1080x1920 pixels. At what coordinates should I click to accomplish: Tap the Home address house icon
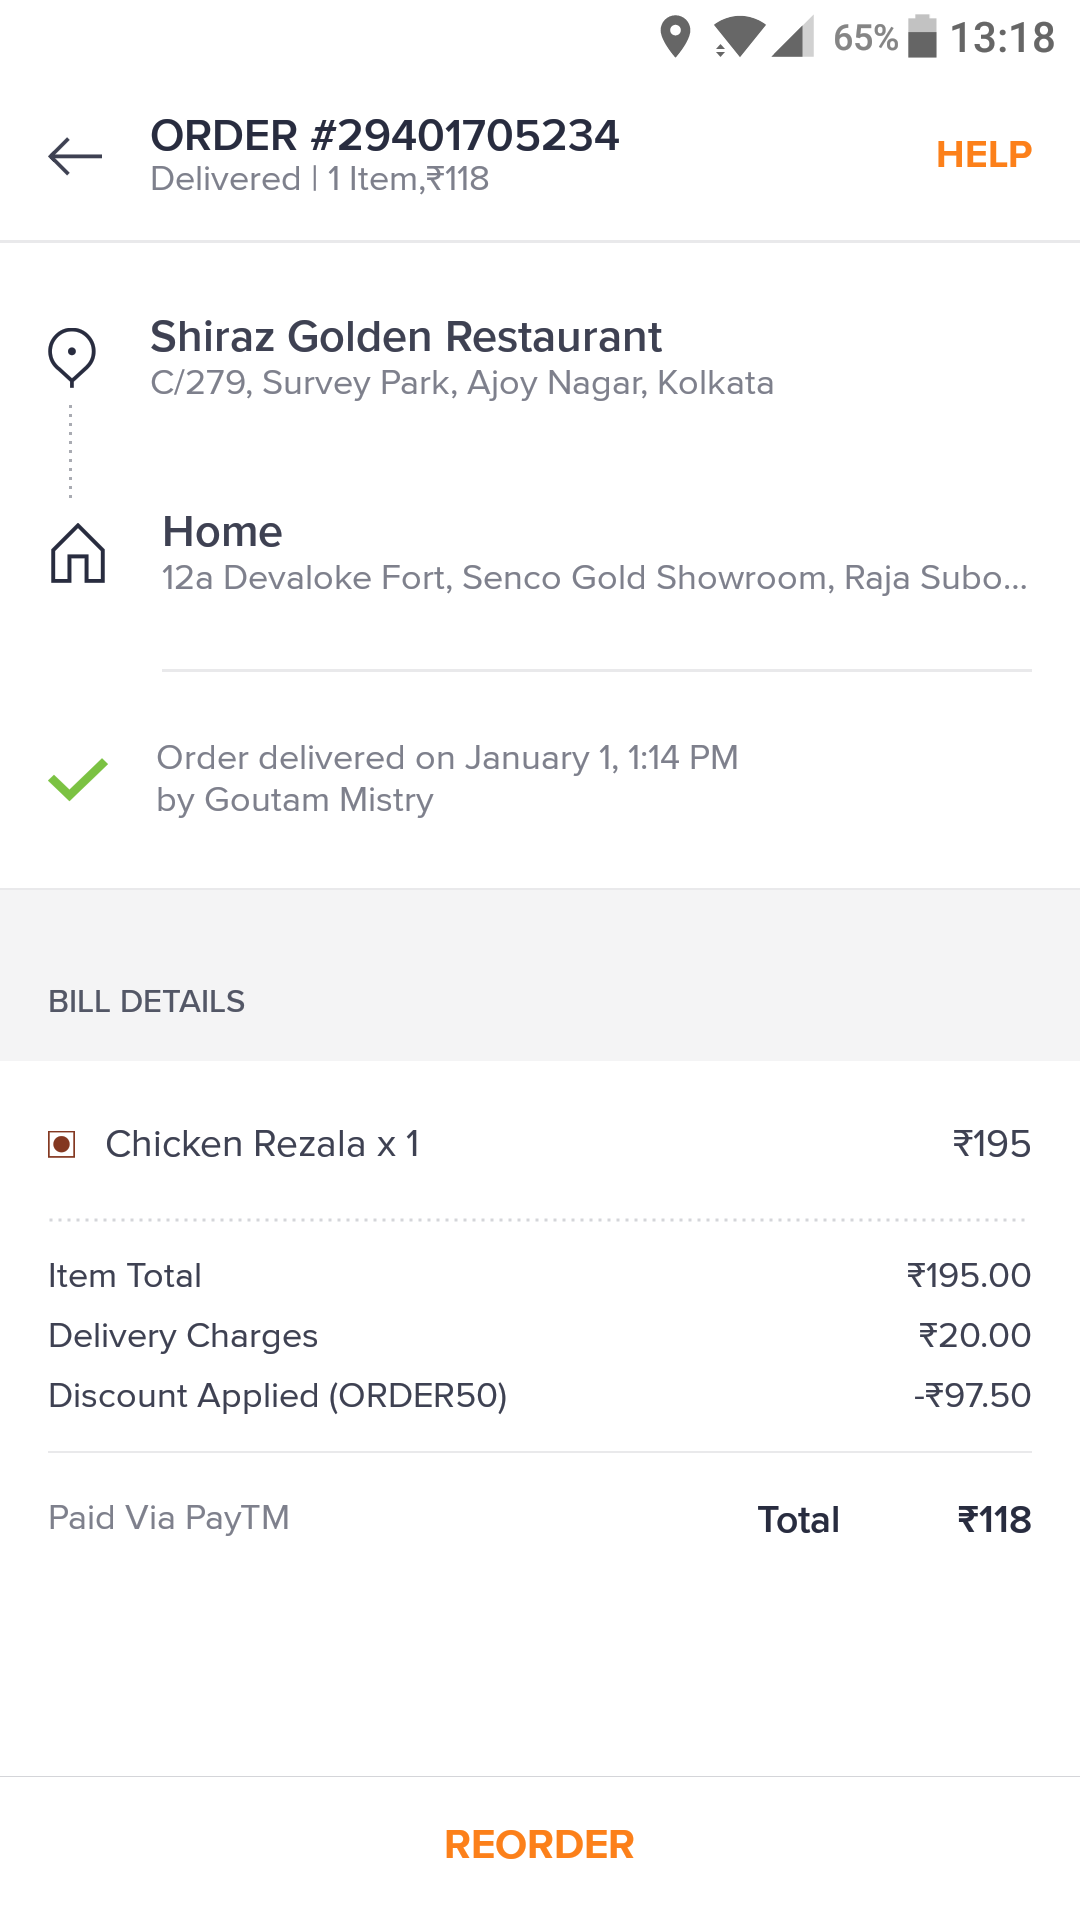tap(78, 553)
